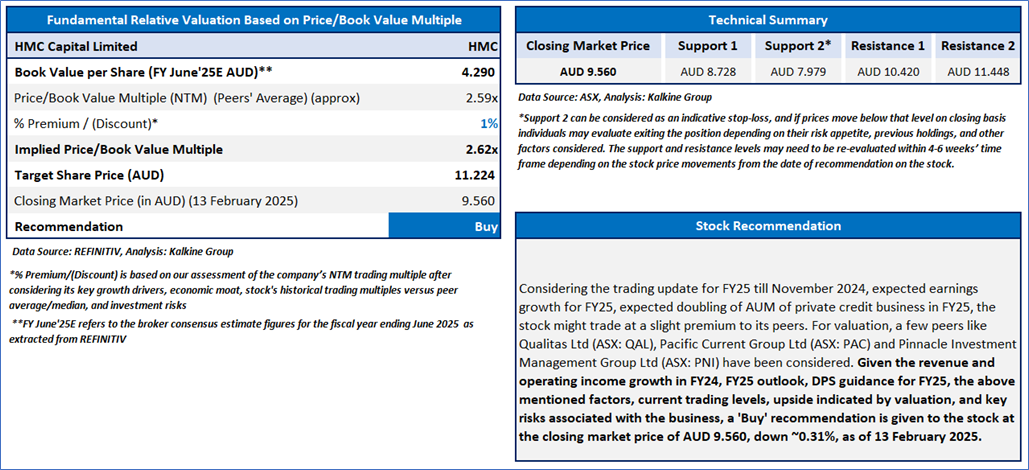Select the Support 1 column header

(x=707, y=46)
